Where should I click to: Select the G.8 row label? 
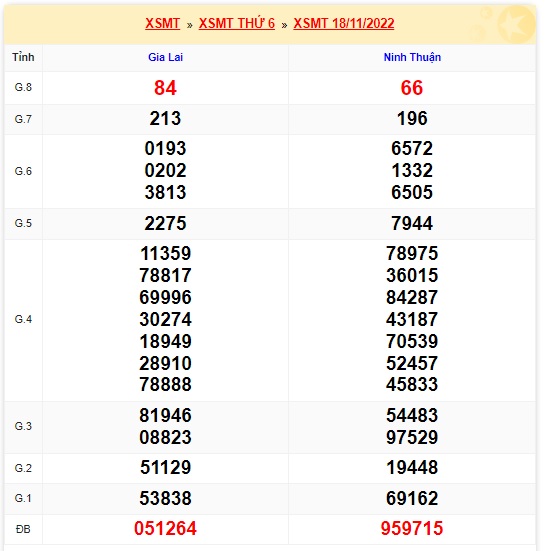point(23,87)
